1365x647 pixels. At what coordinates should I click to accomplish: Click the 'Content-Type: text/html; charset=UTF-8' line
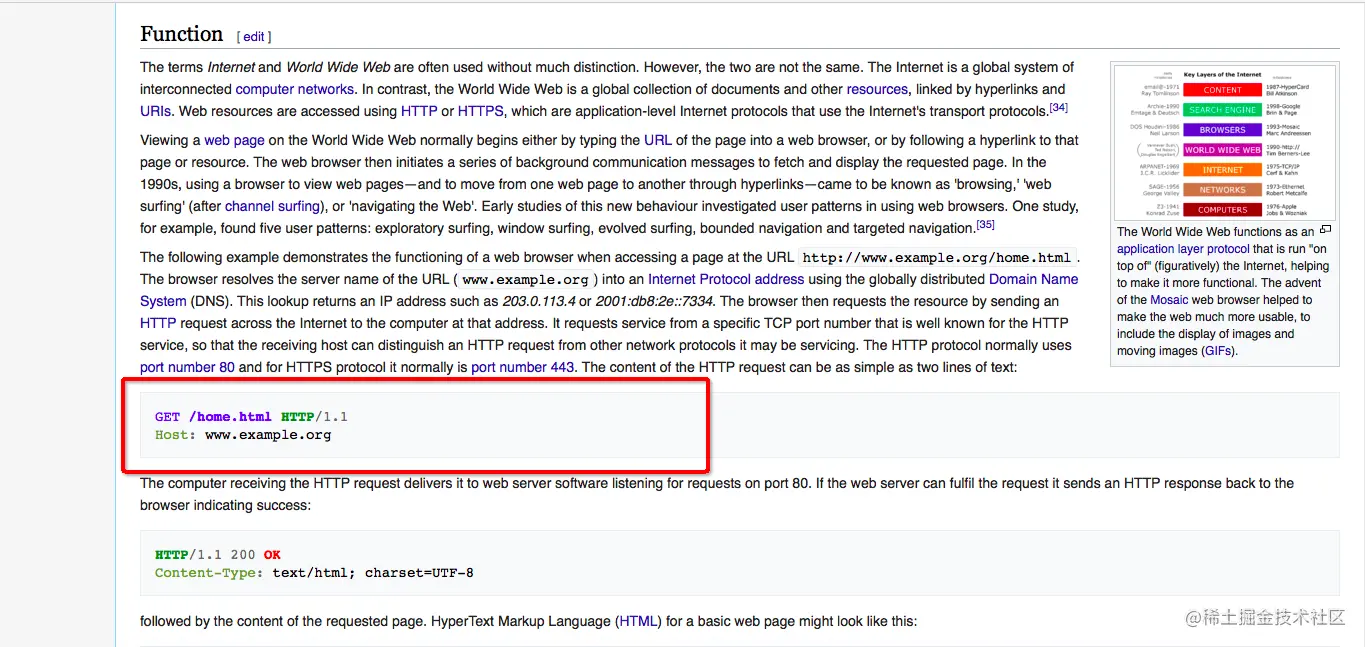pos(314,573)
